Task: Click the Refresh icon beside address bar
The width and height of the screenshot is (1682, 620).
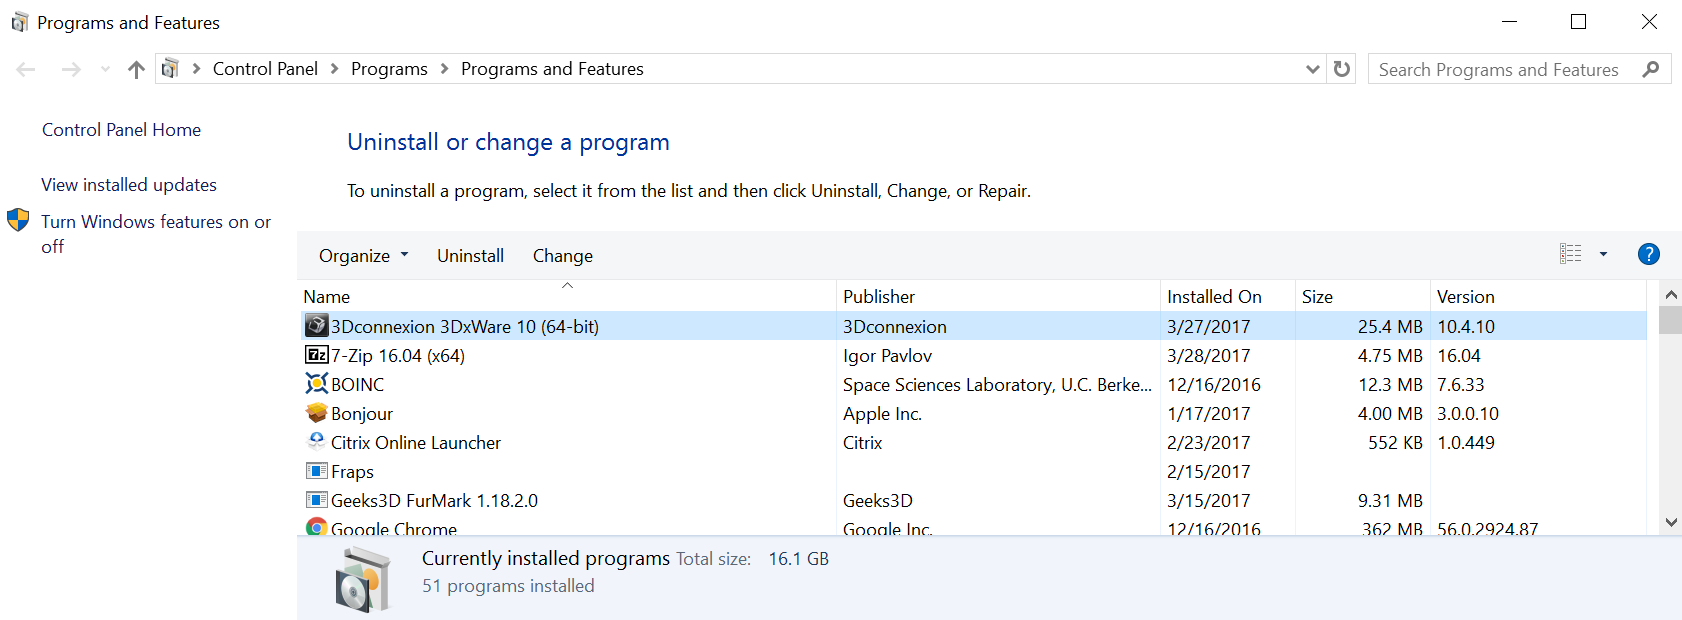Action: [x=1342, y=69]
